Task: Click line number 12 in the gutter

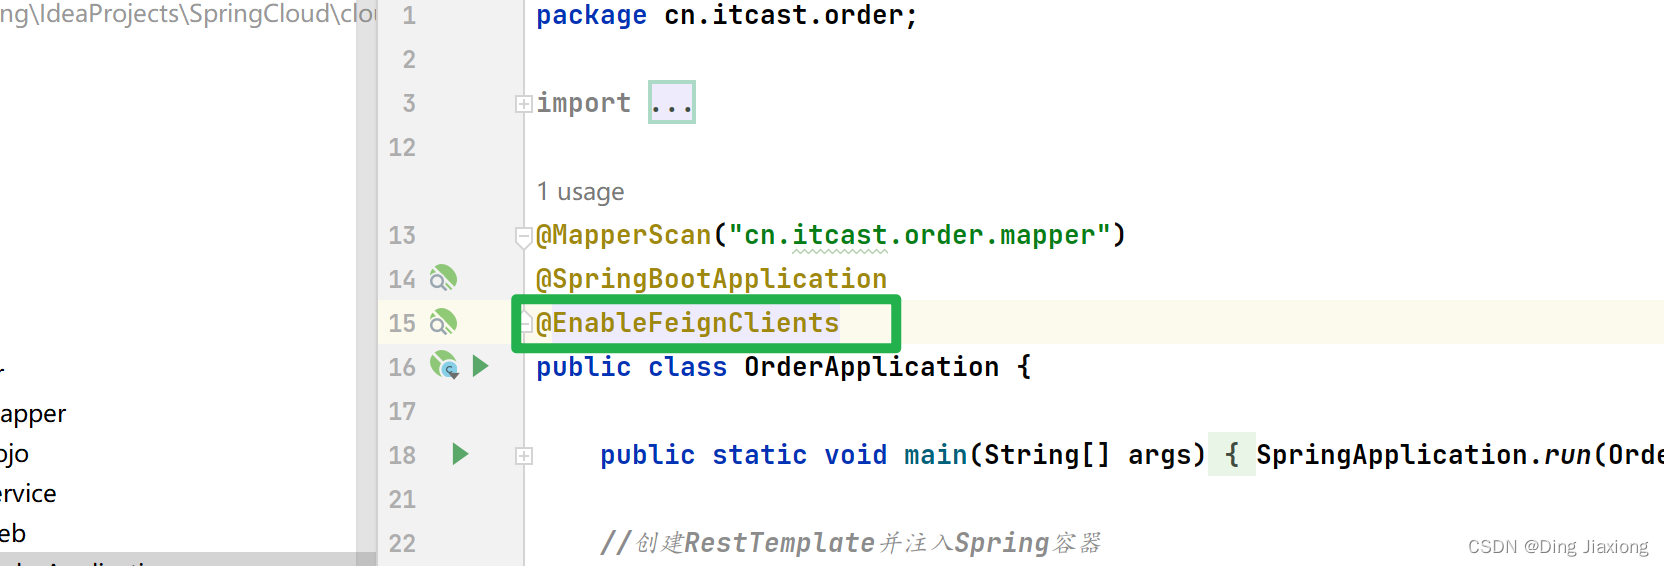Action: click(402, 147)
